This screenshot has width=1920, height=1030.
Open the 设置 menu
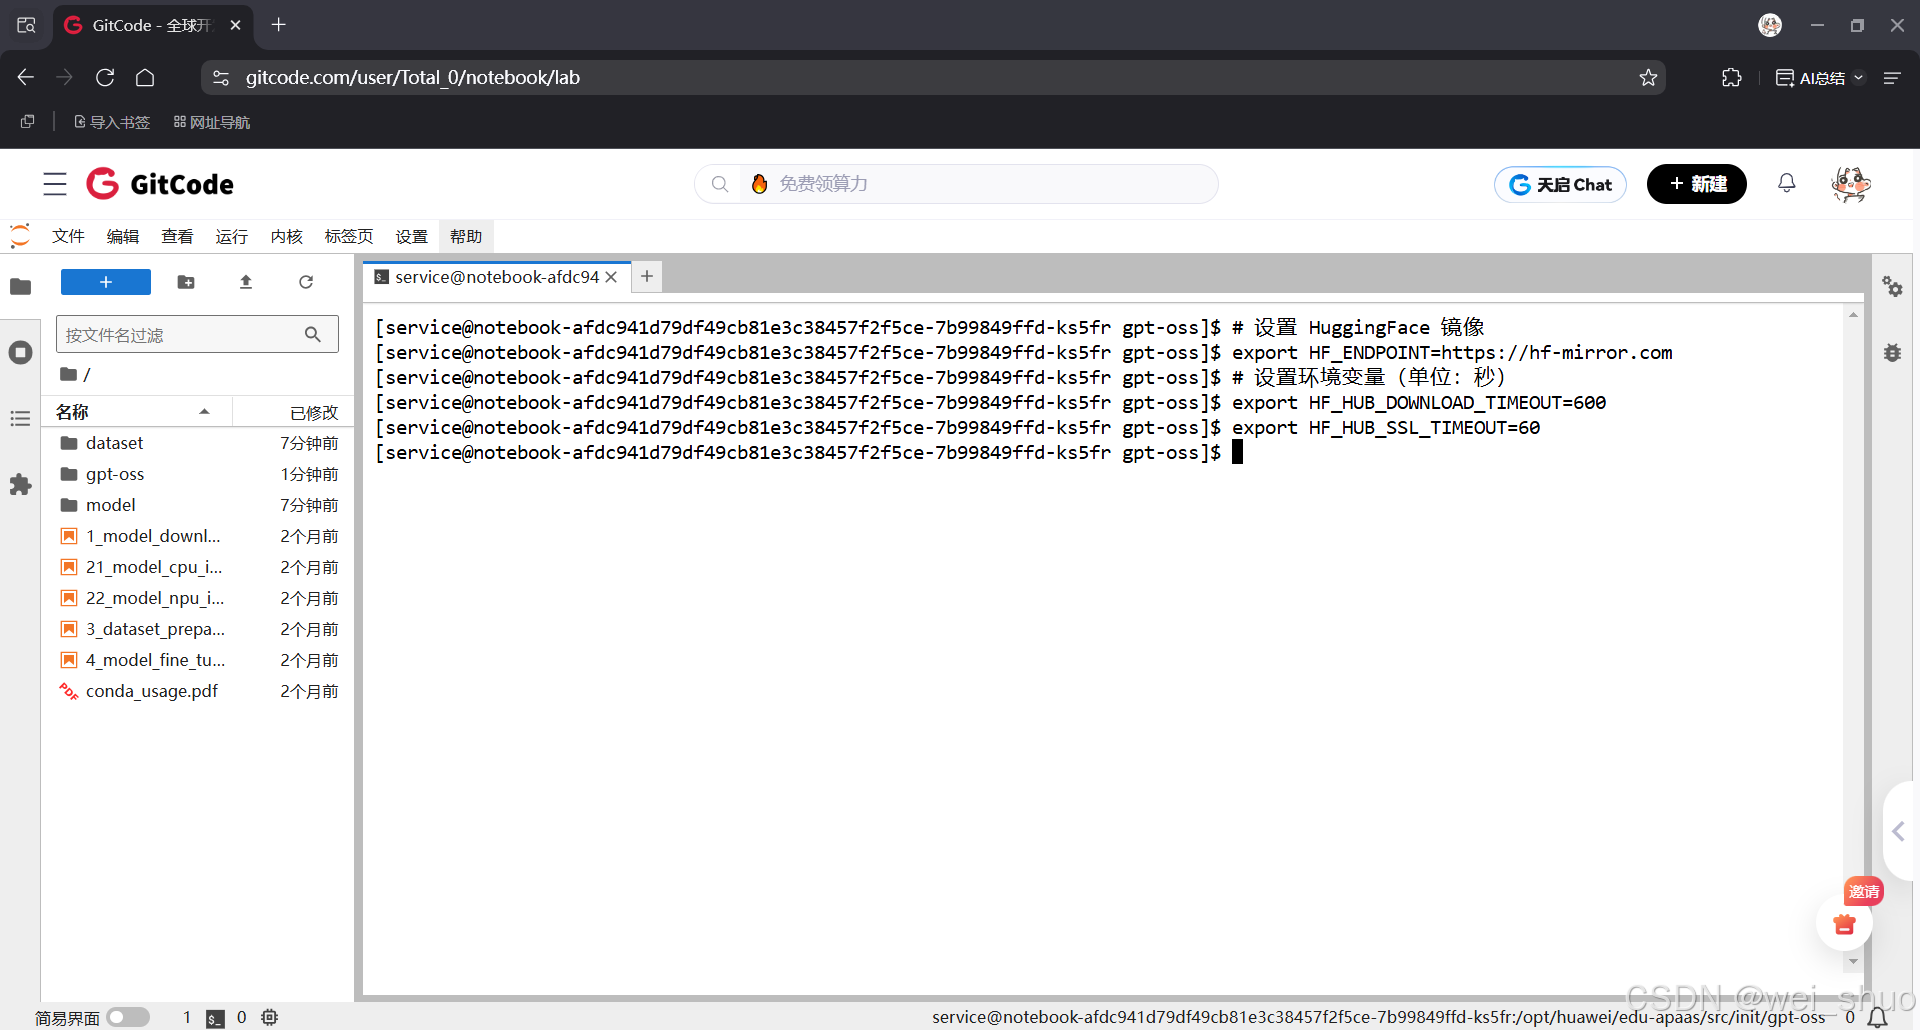[x=411, y=236]
